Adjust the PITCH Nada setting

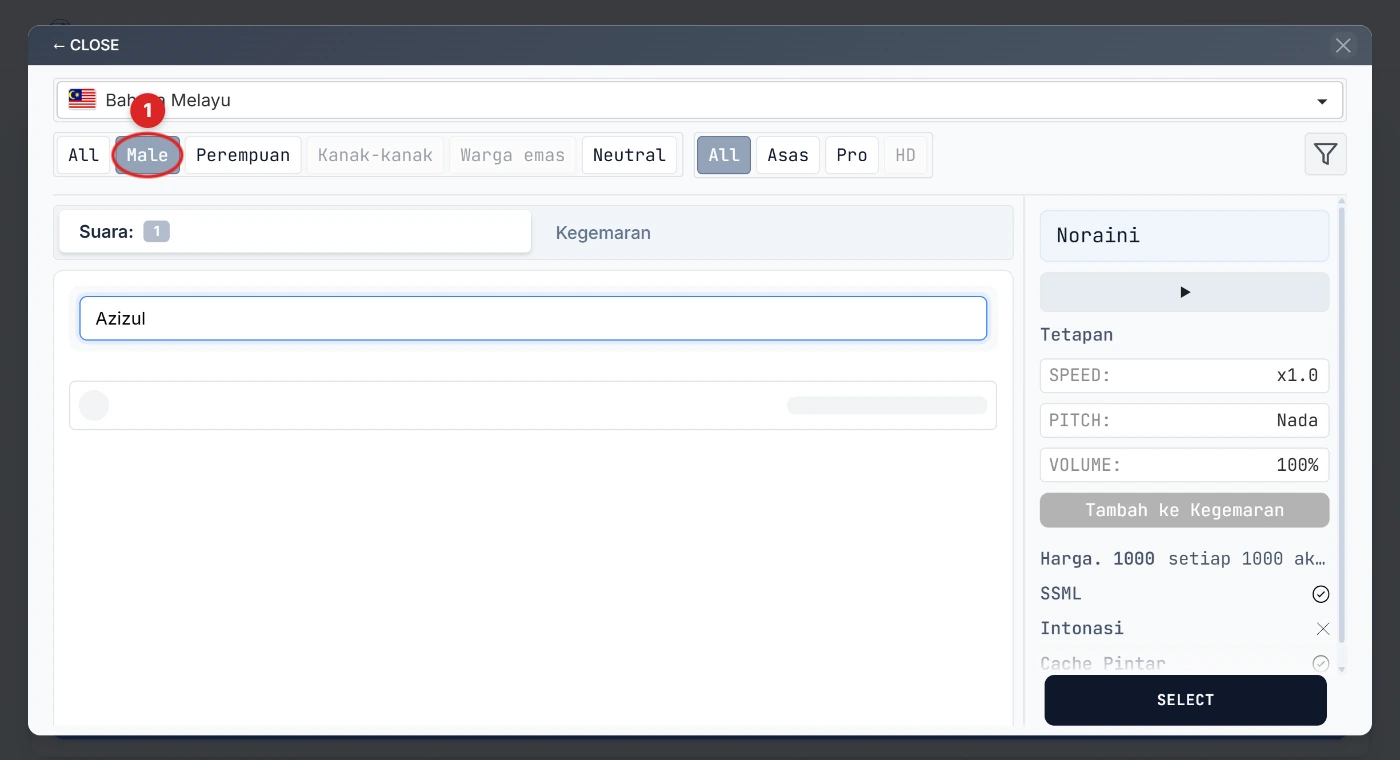click(x=1185, y=420)
